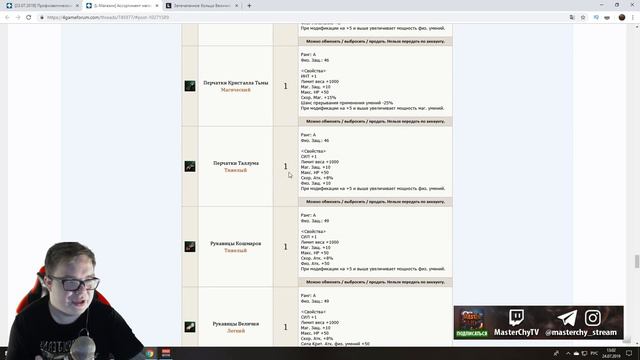Click the Магический armor type label
This screenshot has height=360, width=640.
pyautogui.click(x=236, y=90)
